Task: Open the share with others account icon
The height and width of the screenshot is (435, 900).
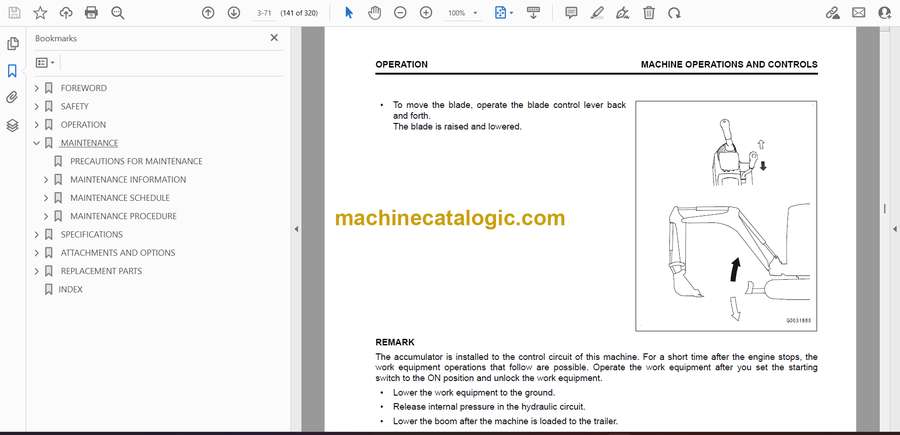Action: click(885, 13)
